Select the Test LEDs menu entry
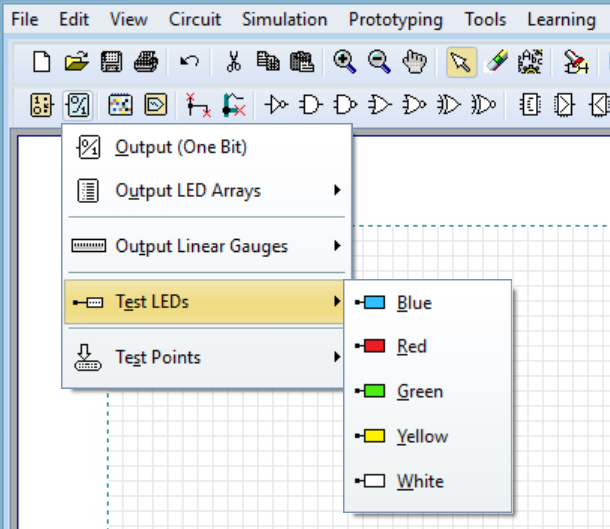 204,302
